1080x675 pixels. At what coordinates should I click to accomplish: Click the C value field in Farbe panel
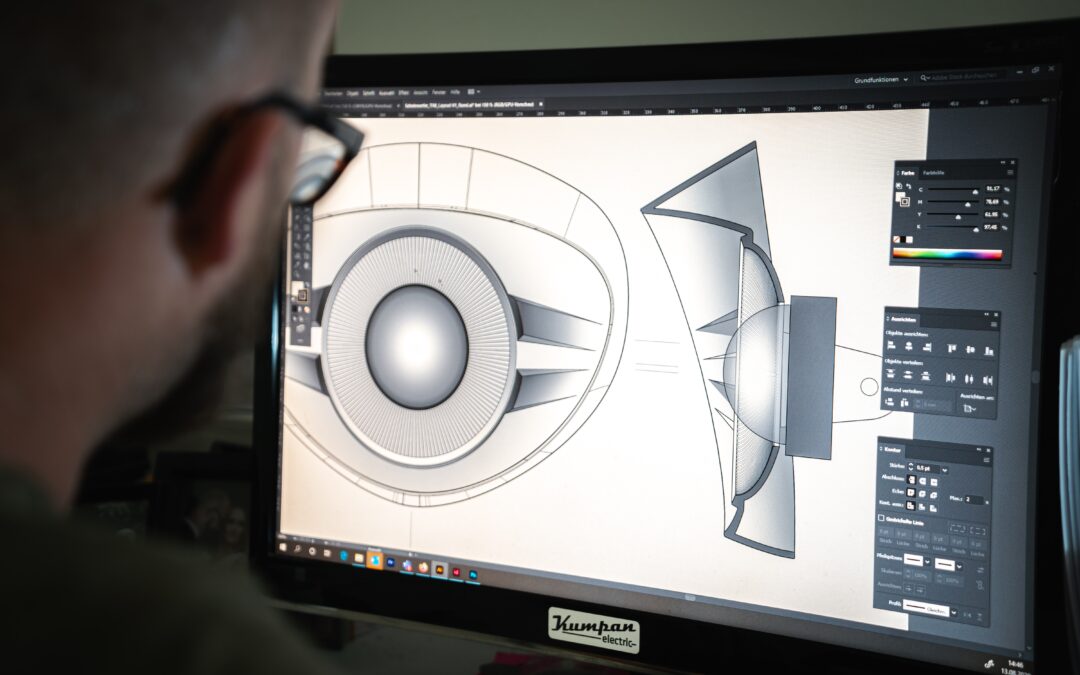tap(993, 188)
